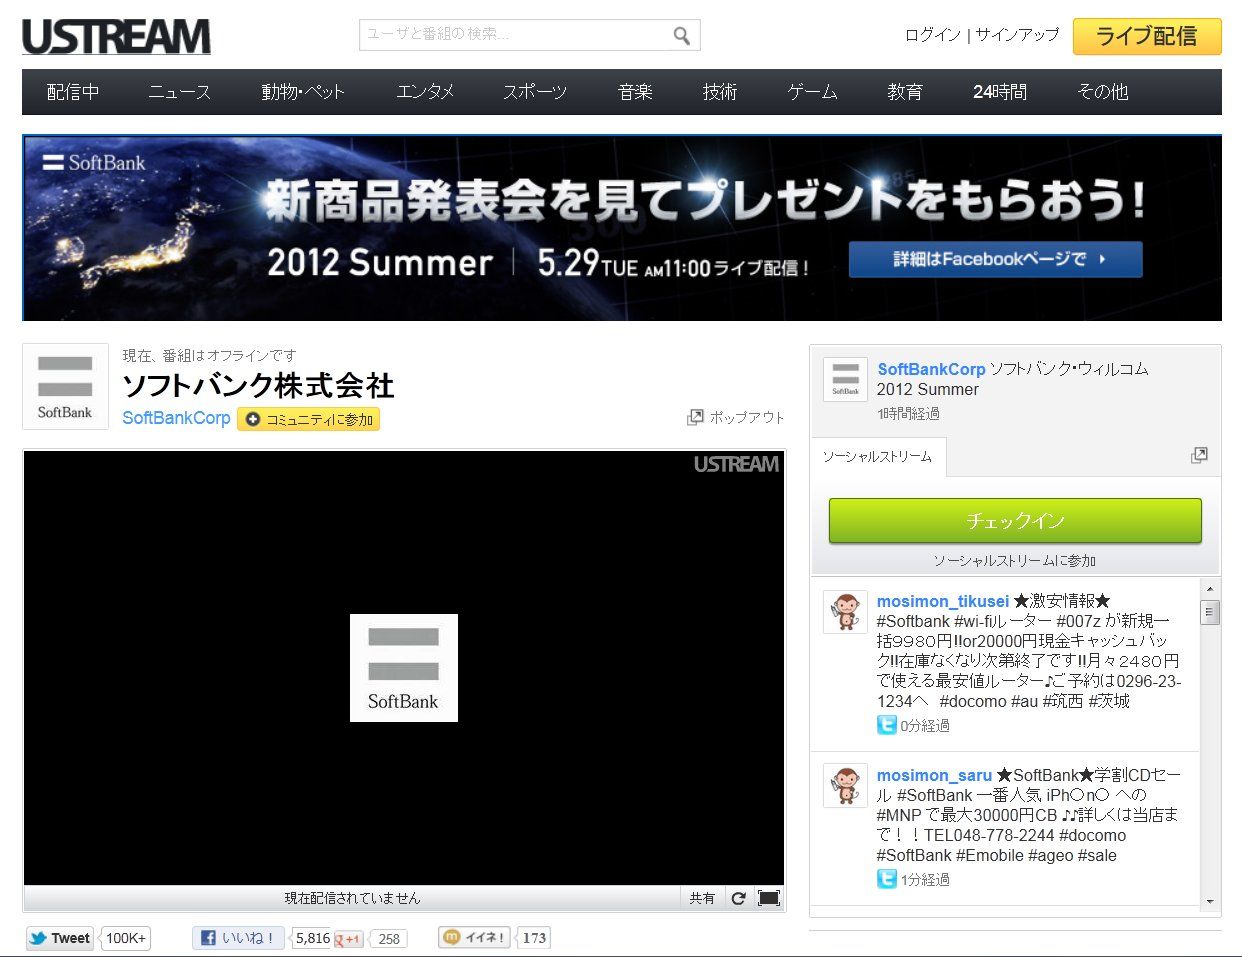Click the mixi イイネ！ button

point(475,937)
